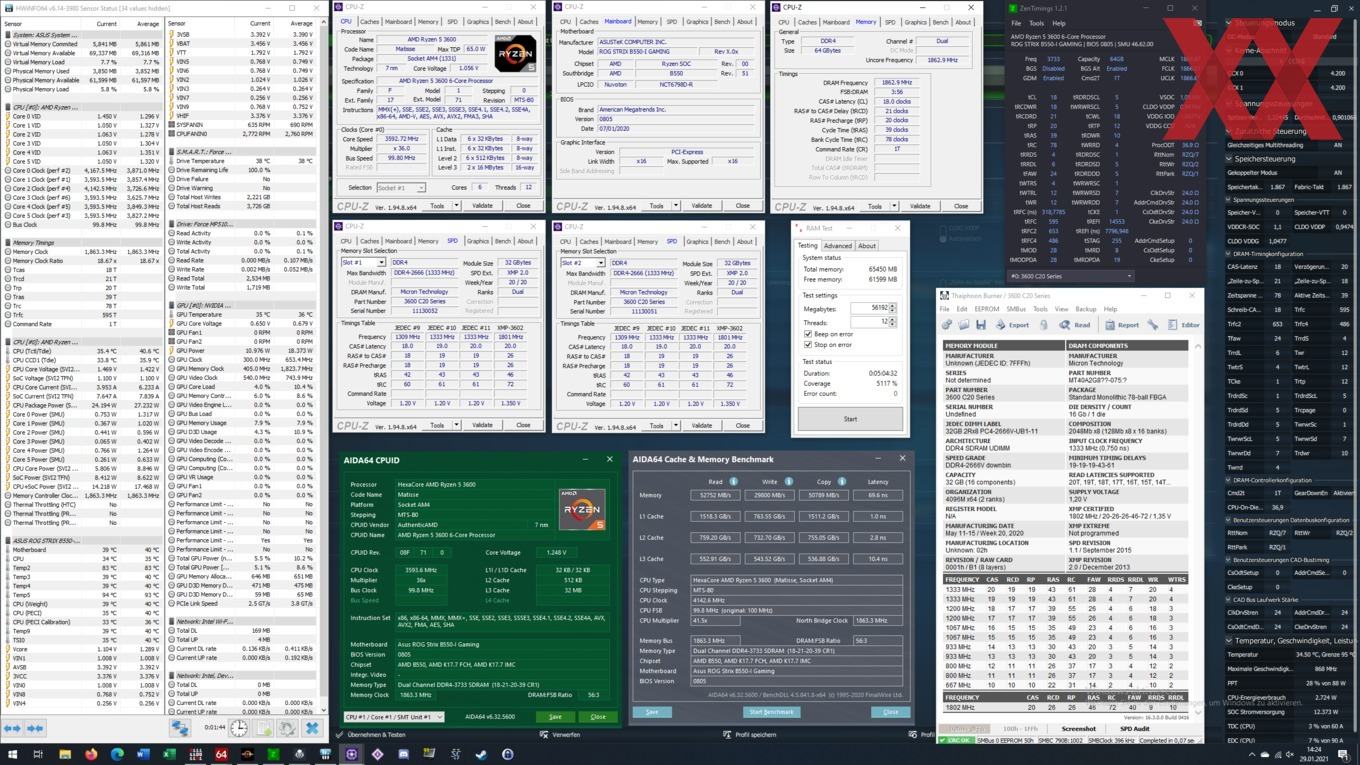Click Thaiphoon Burner save floppy icon

pos(981,325)
